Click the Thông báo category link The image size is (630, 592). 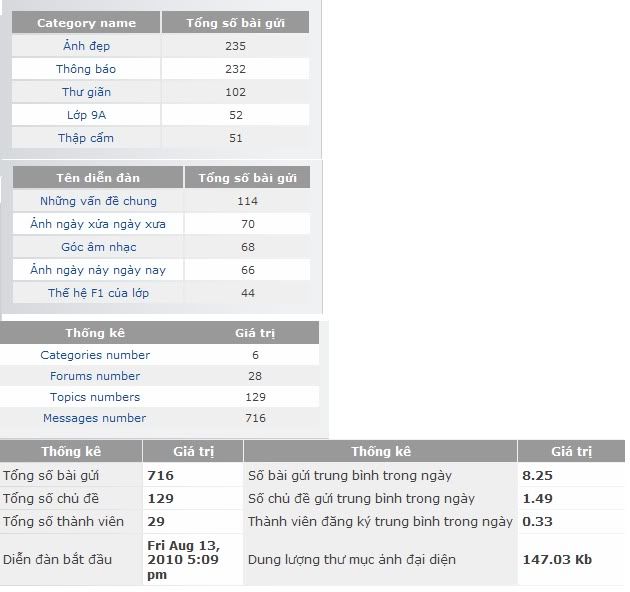(86, 69)
